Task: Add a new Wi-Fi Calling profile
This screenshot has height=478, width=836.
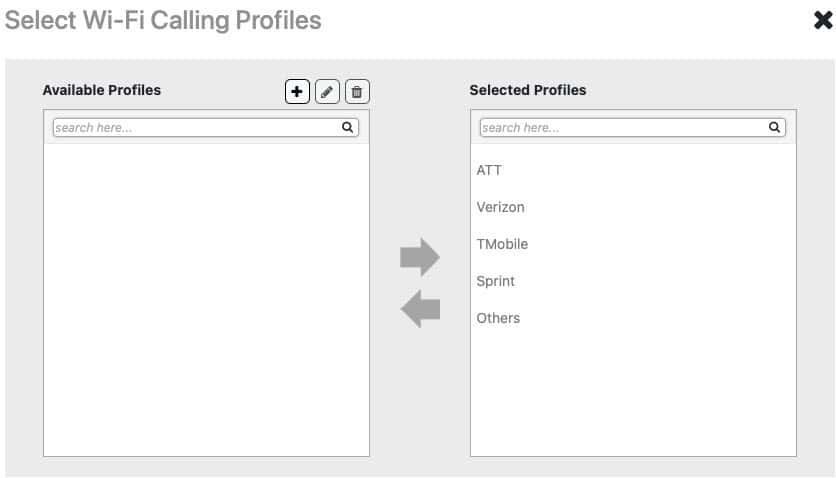Action: [297, 92]
